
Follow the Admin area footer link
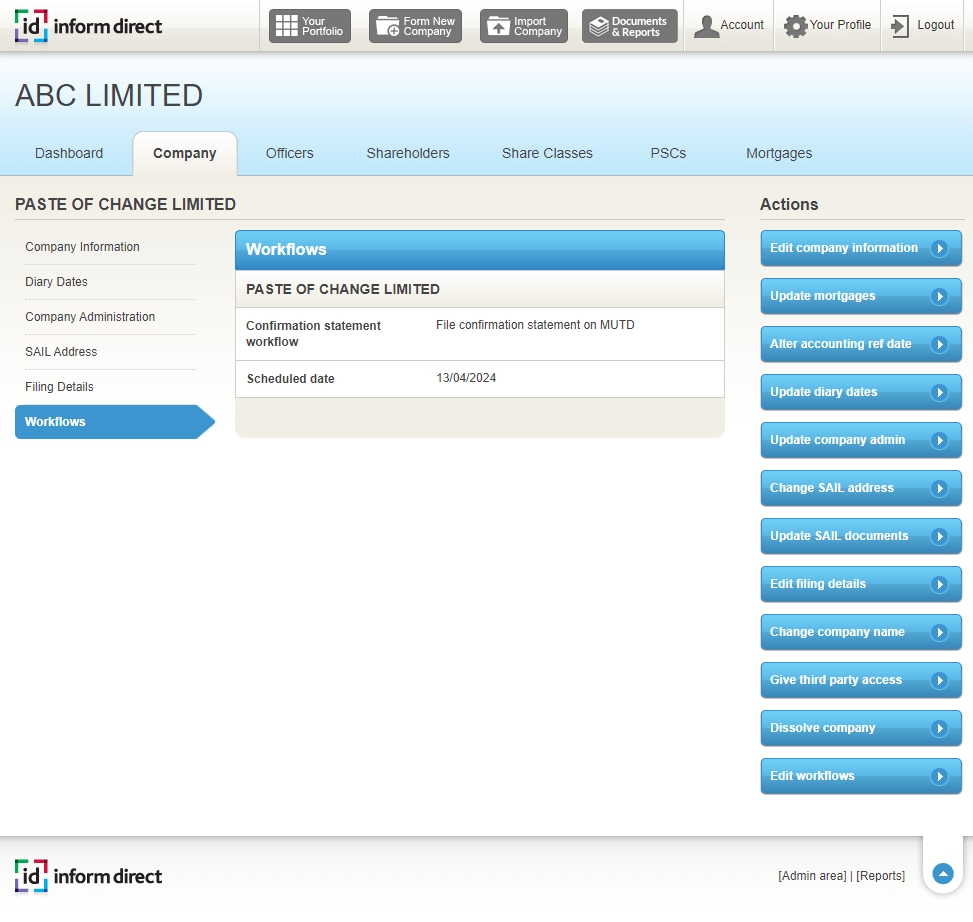coord(812,876)
